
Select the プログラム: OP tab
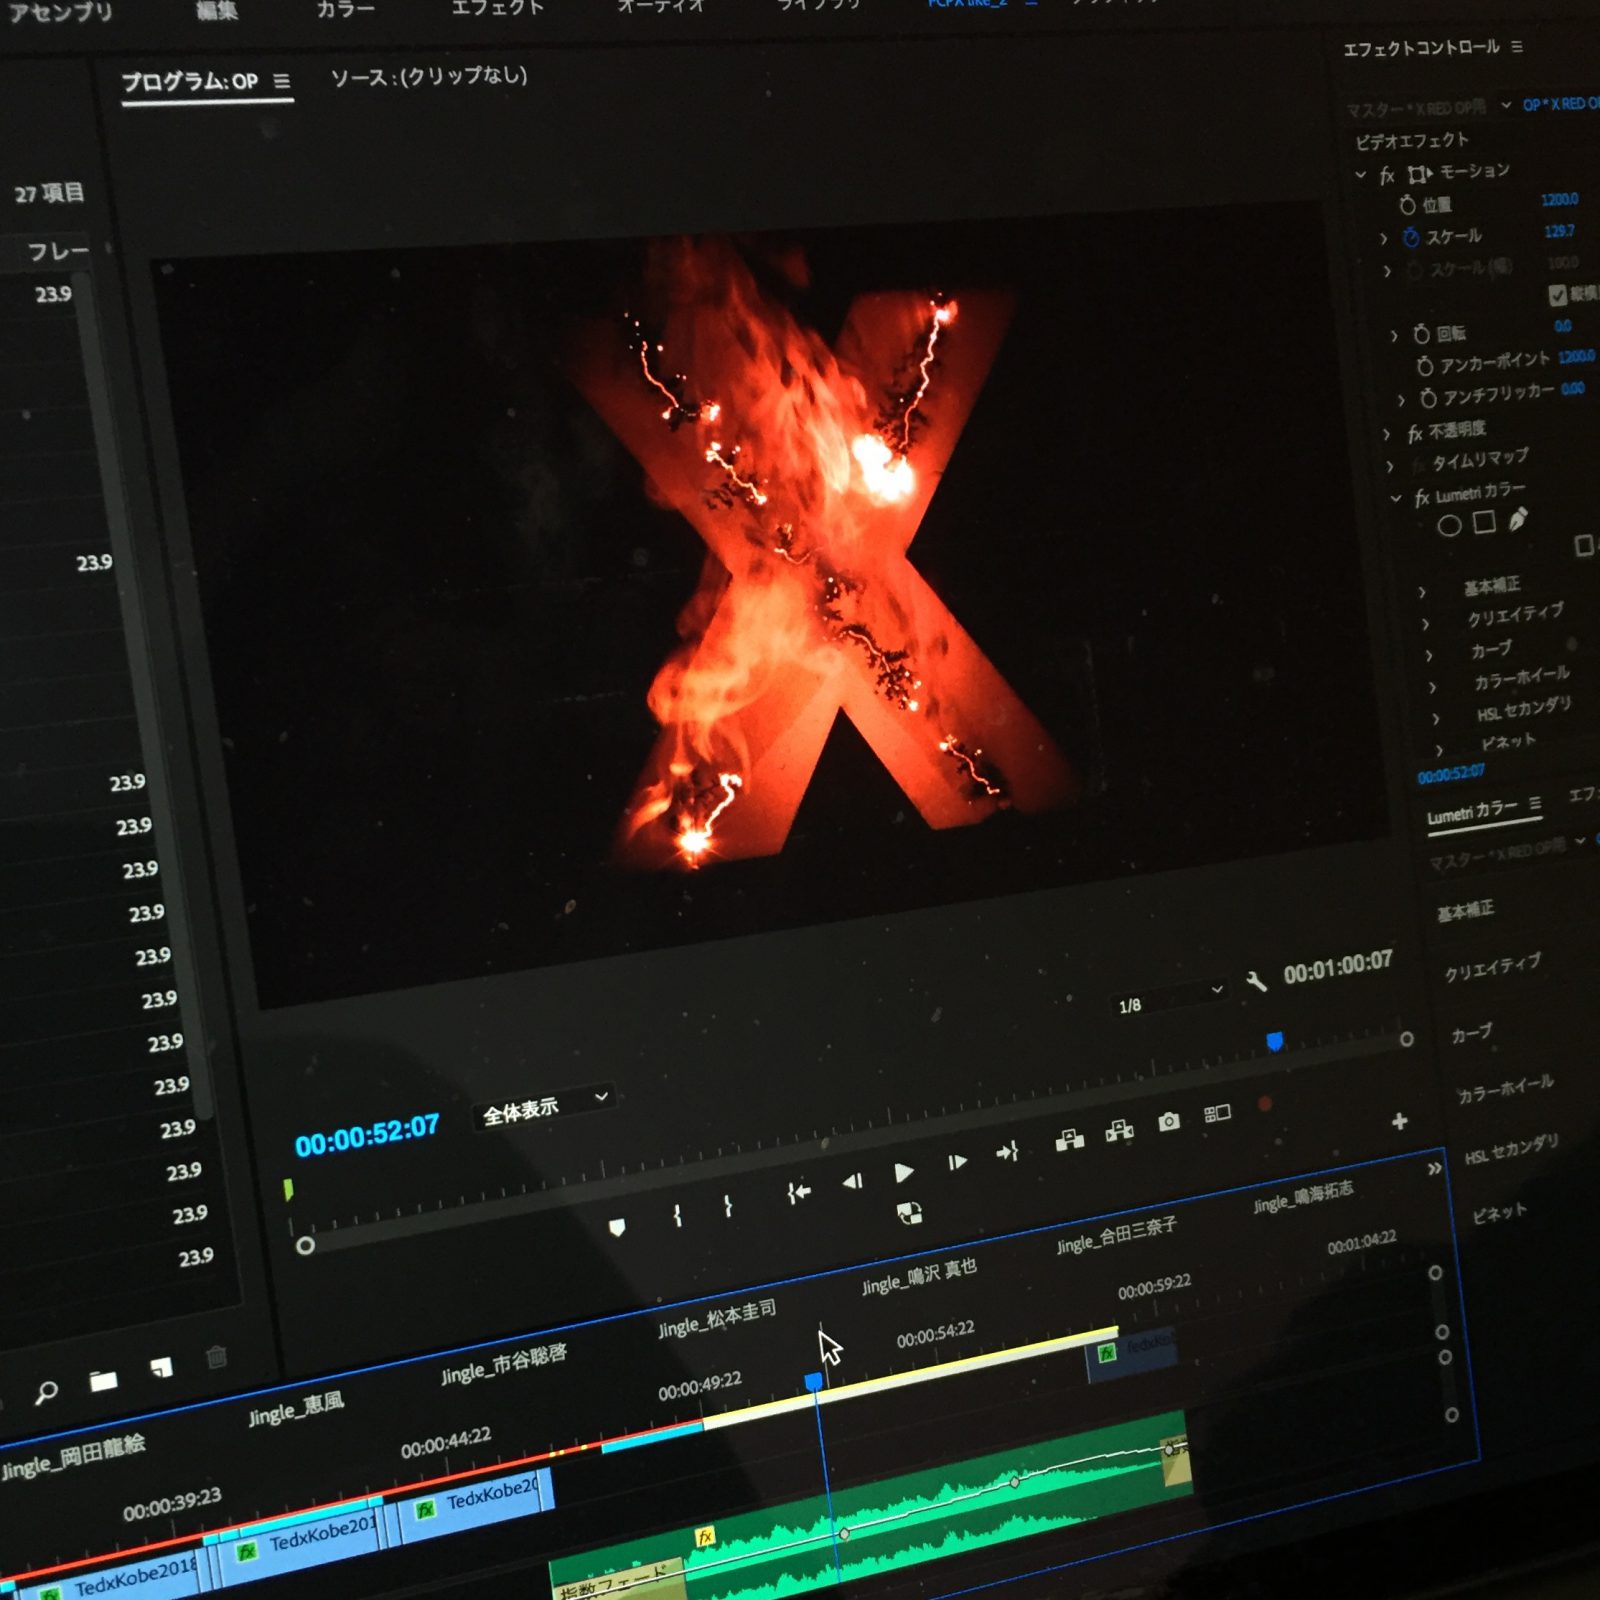pos(190,81)
